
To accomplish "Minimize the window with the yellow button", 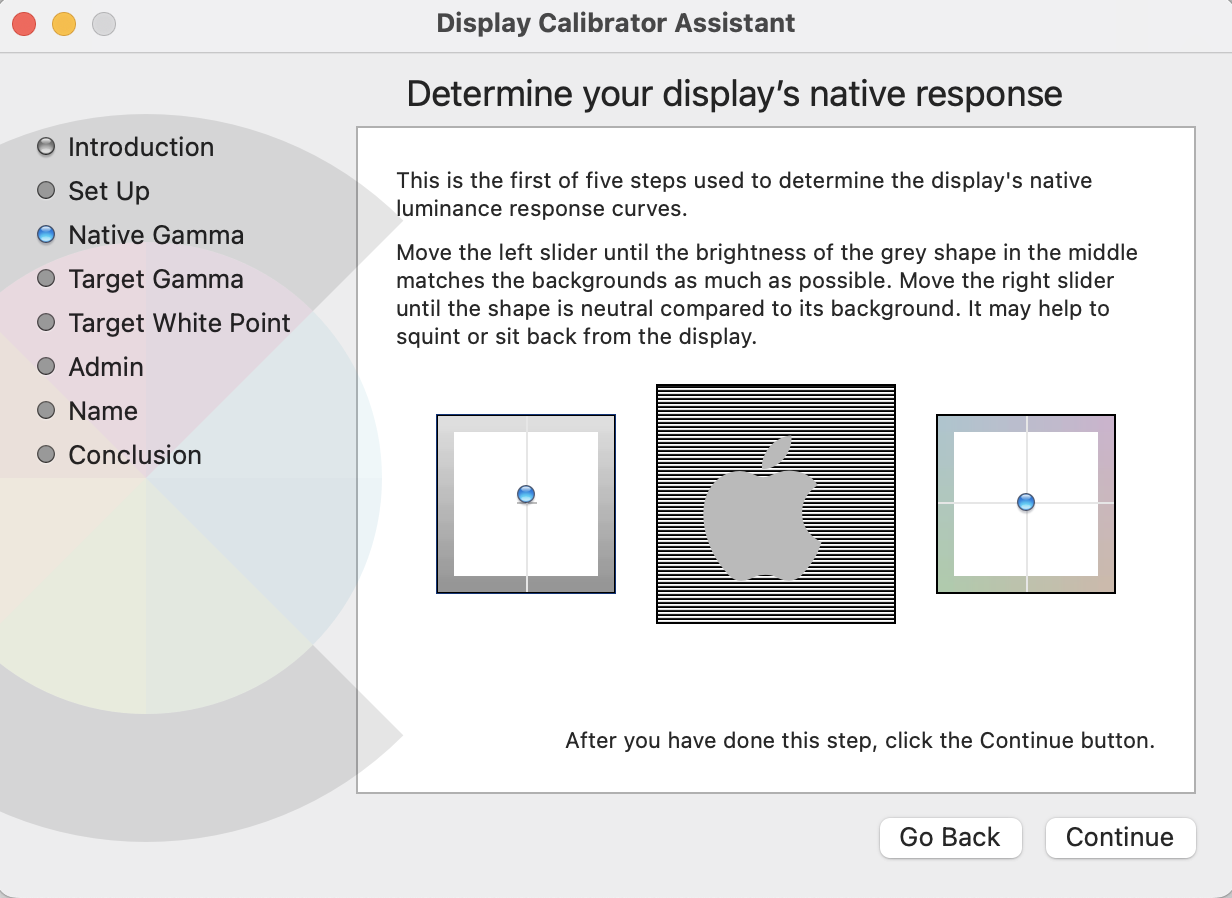I will tap(64, 24).
